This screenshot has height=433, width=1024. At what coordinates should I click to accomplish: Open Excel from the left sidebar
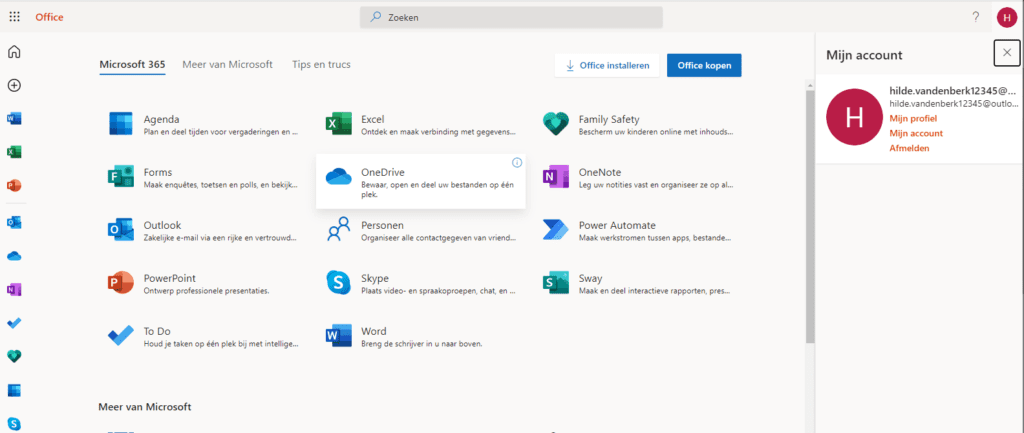[x=14, y=152]
